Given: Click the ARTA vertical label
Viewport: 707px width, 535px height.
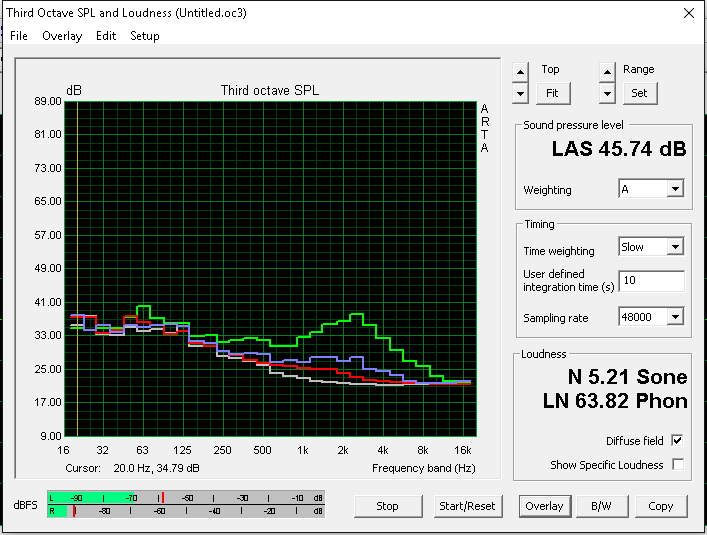Looking at the screenshot, I should (485, 128).
